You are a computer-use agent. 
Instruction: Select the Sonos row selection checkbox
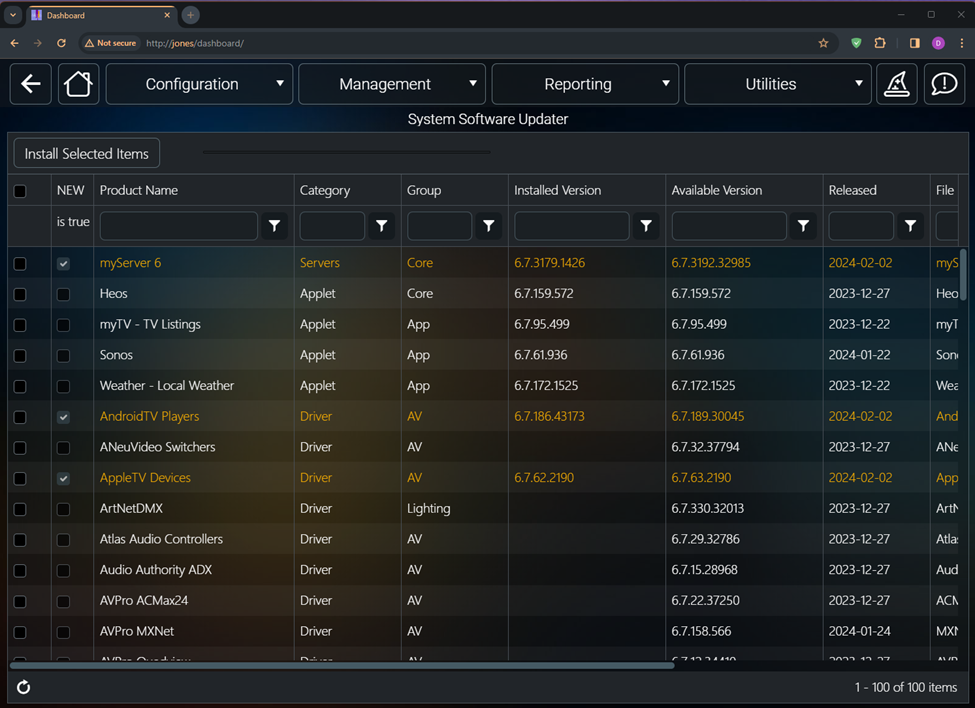coord(20,356)
